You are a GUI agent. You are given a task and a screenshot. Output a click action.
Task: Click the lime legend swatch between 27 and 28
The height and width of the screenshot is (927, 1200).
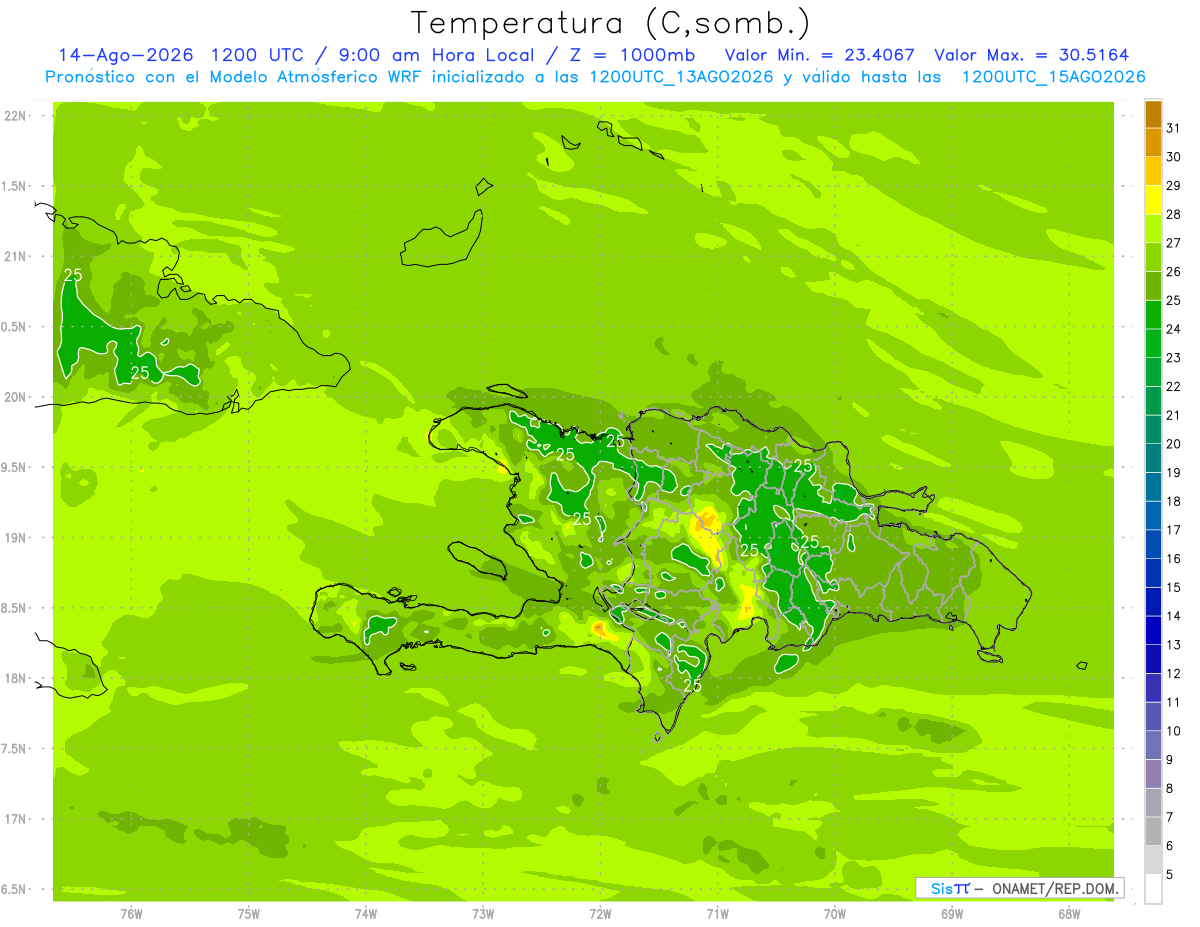[1153, 228]
